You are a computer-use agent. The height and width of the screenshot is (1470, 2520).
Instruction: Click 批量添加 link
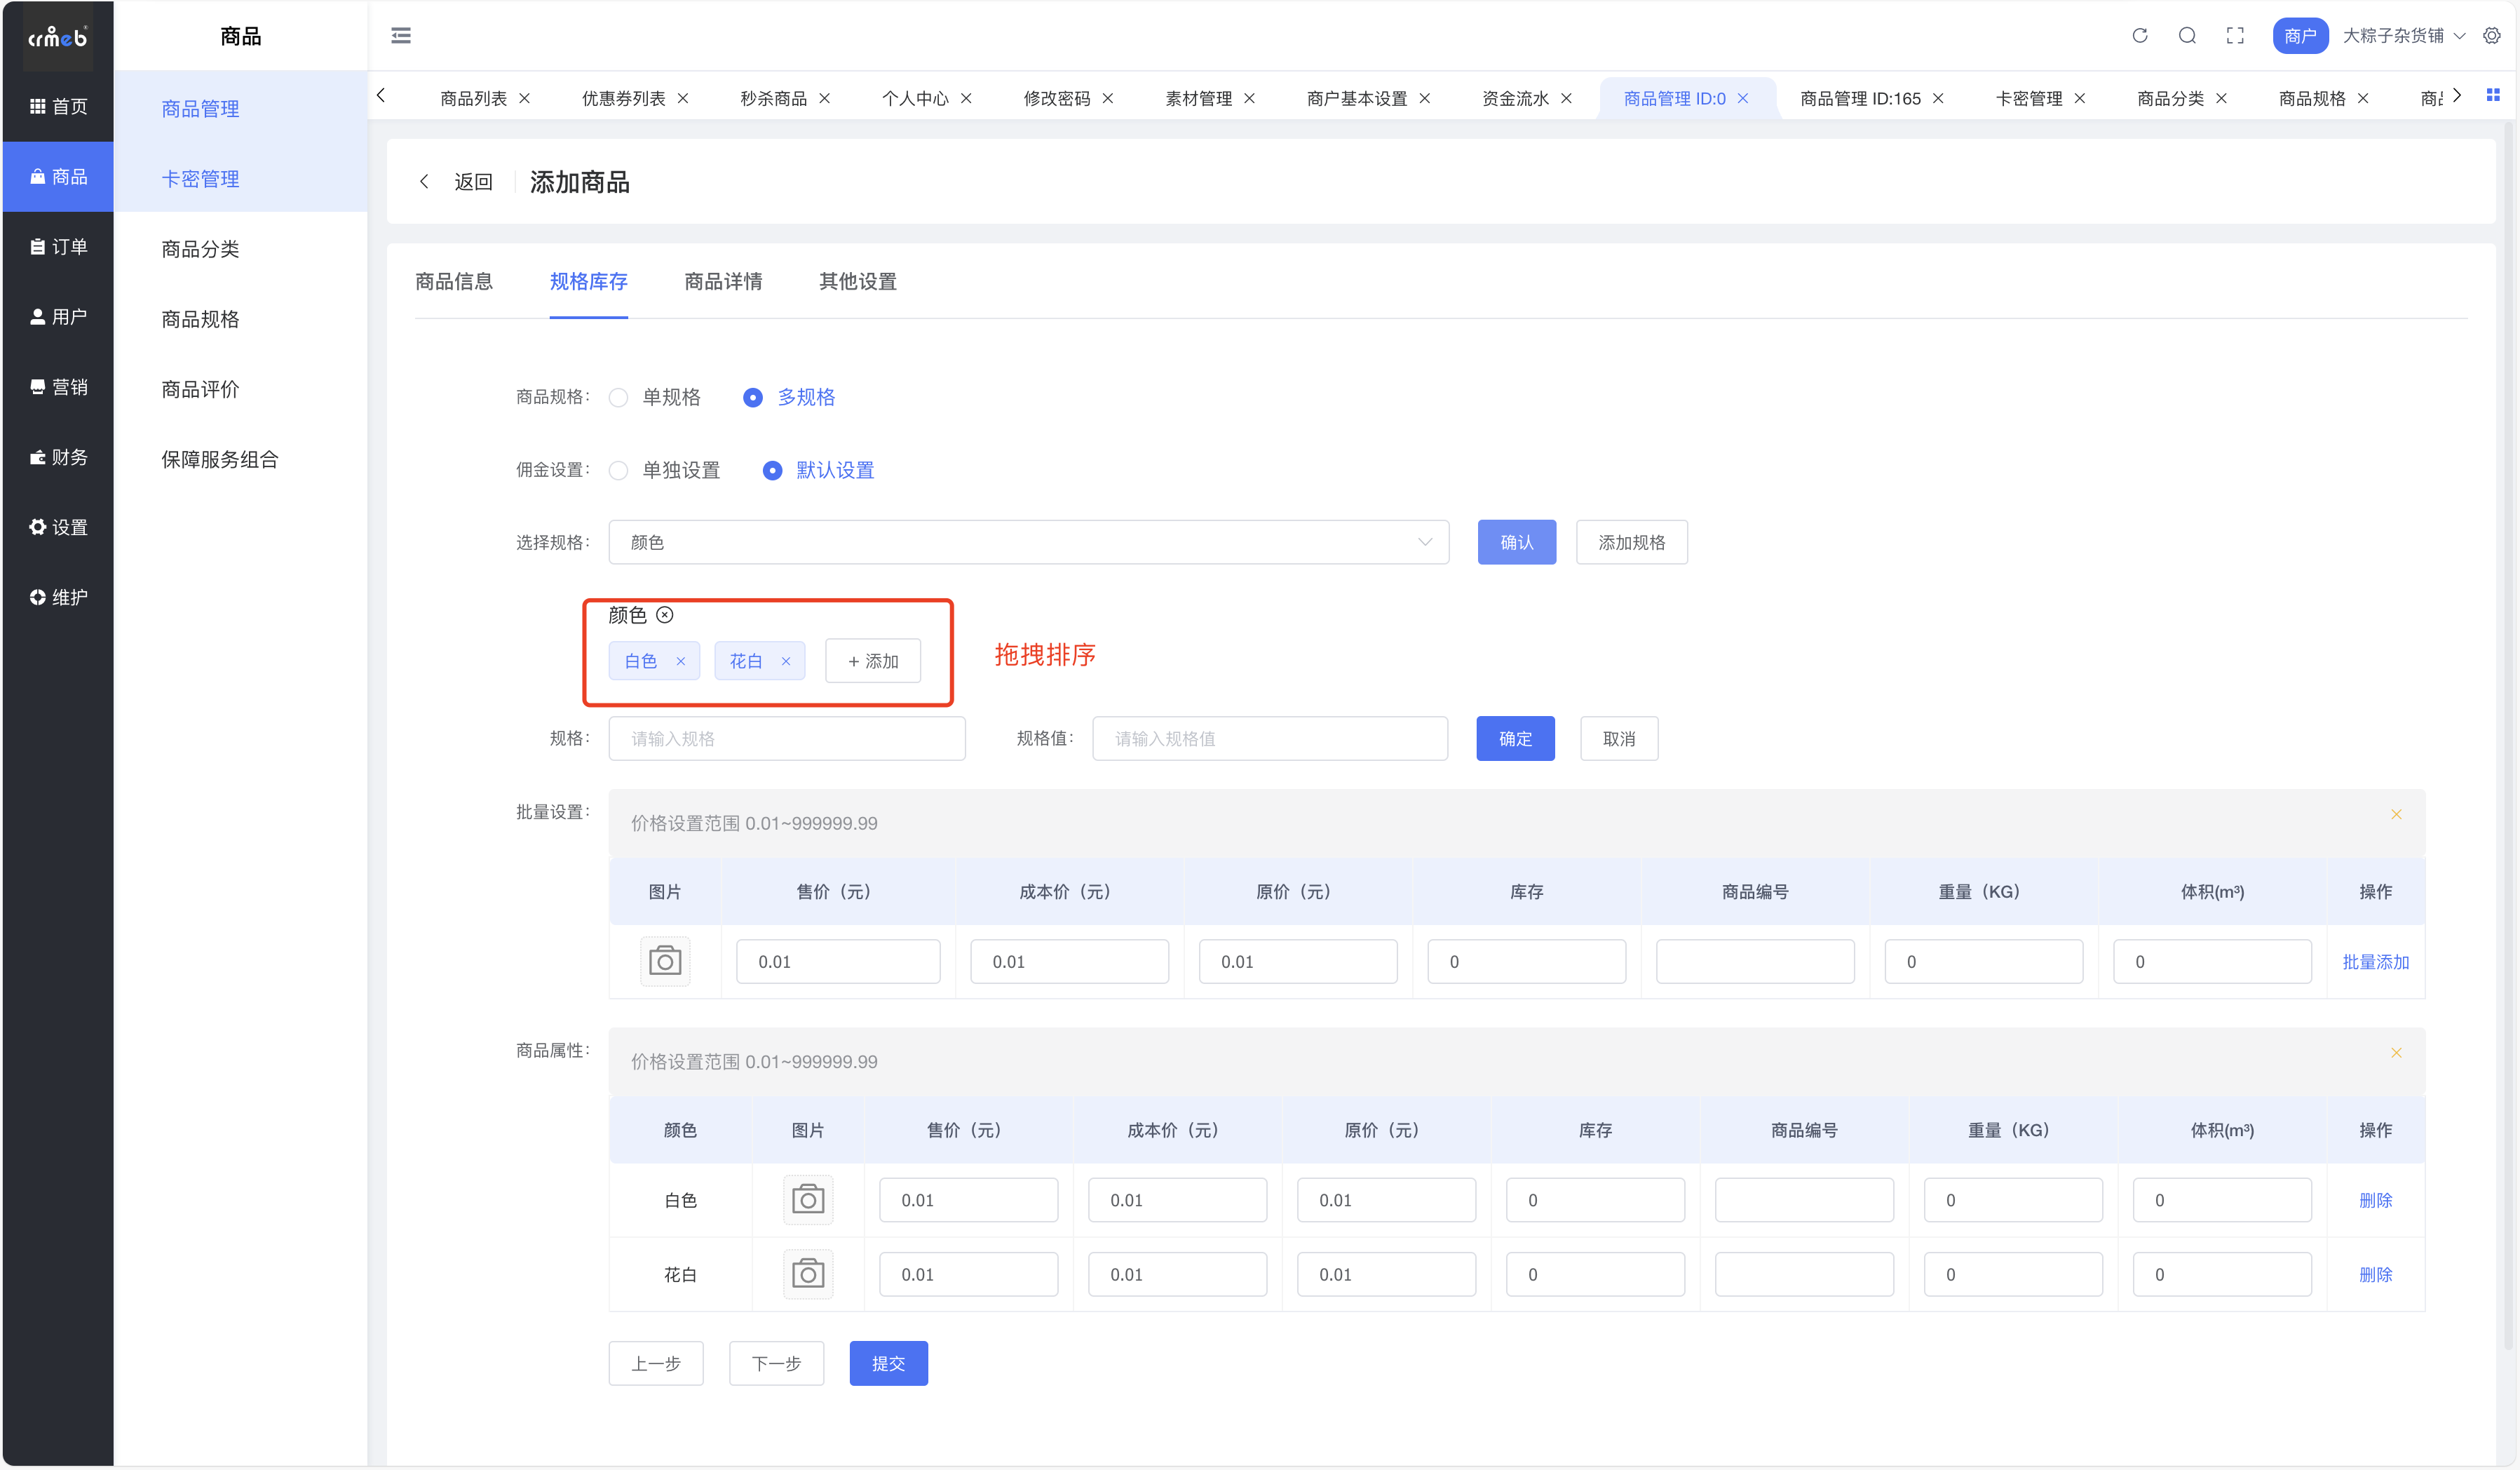(x=2376, y=961)
